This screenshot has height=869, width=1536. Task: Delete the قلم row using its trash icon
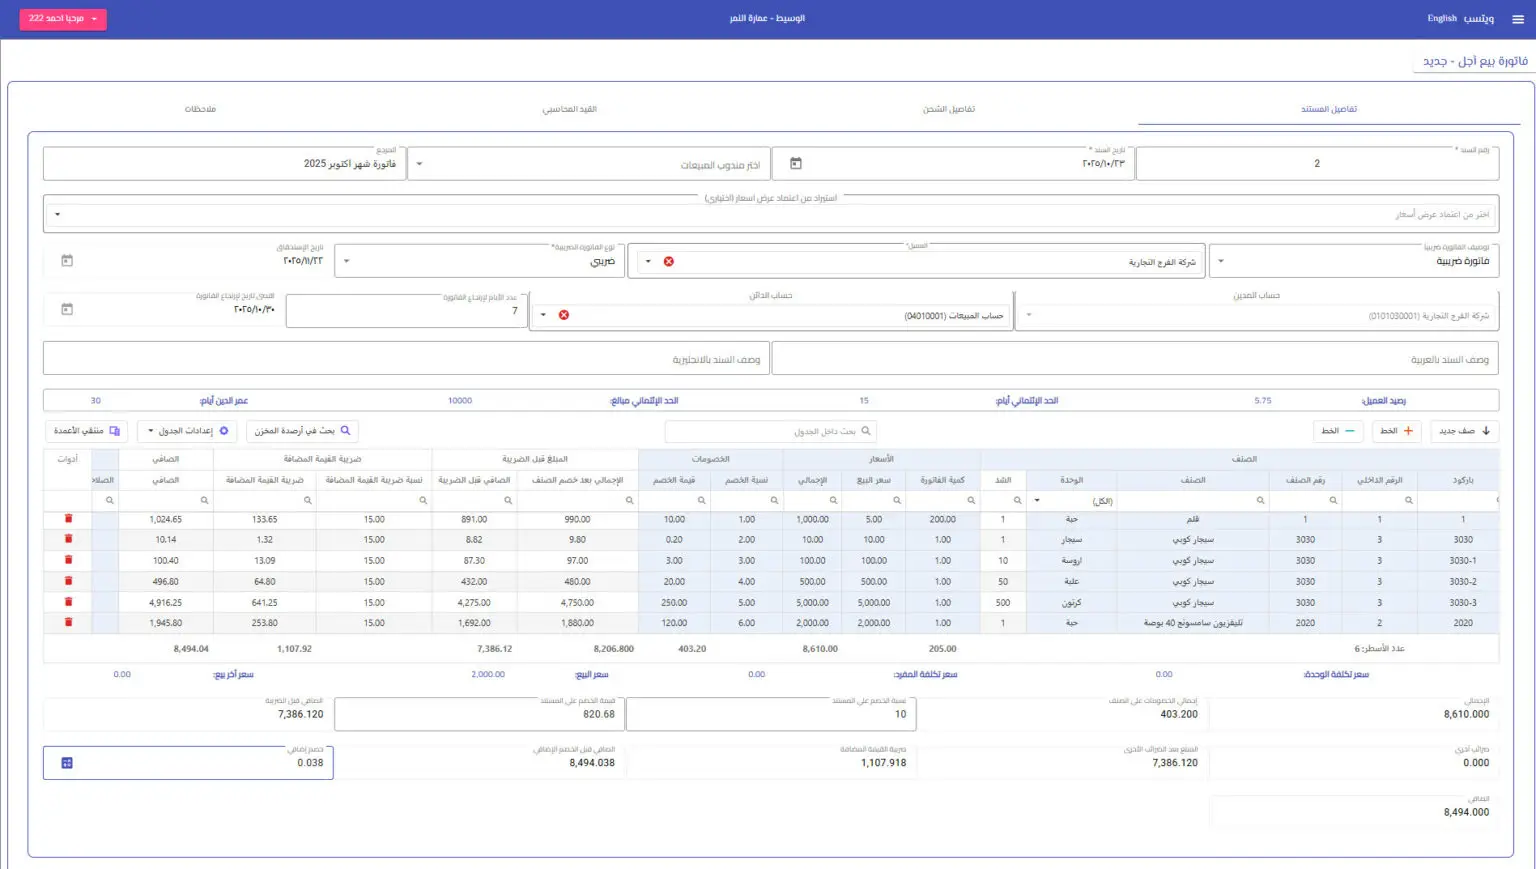pos(69,519)
